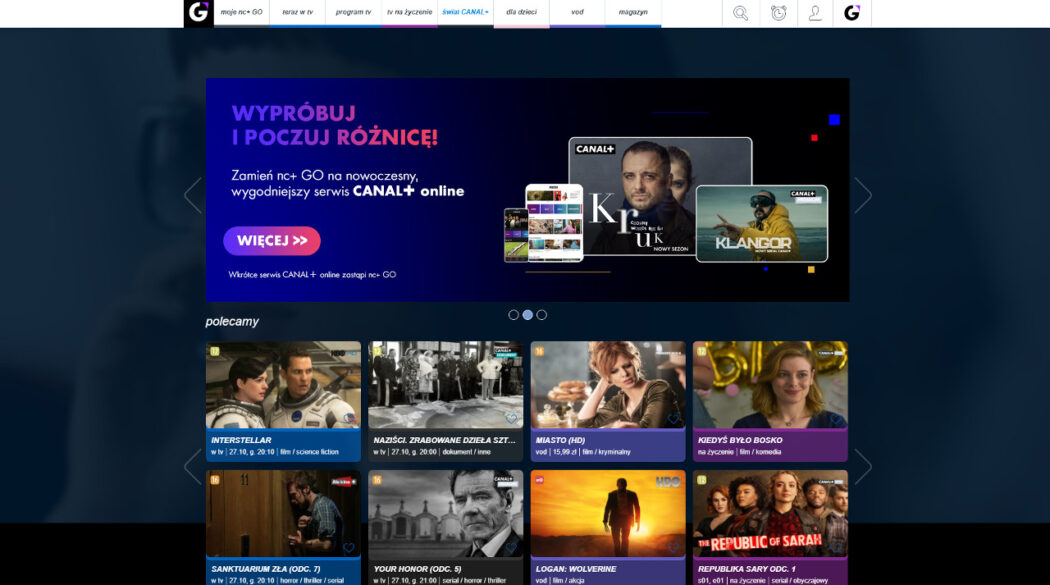Open Your Honor (odc. 5) title
The height and width of the screenshot is (585, 1050).
tap(417, 569)
